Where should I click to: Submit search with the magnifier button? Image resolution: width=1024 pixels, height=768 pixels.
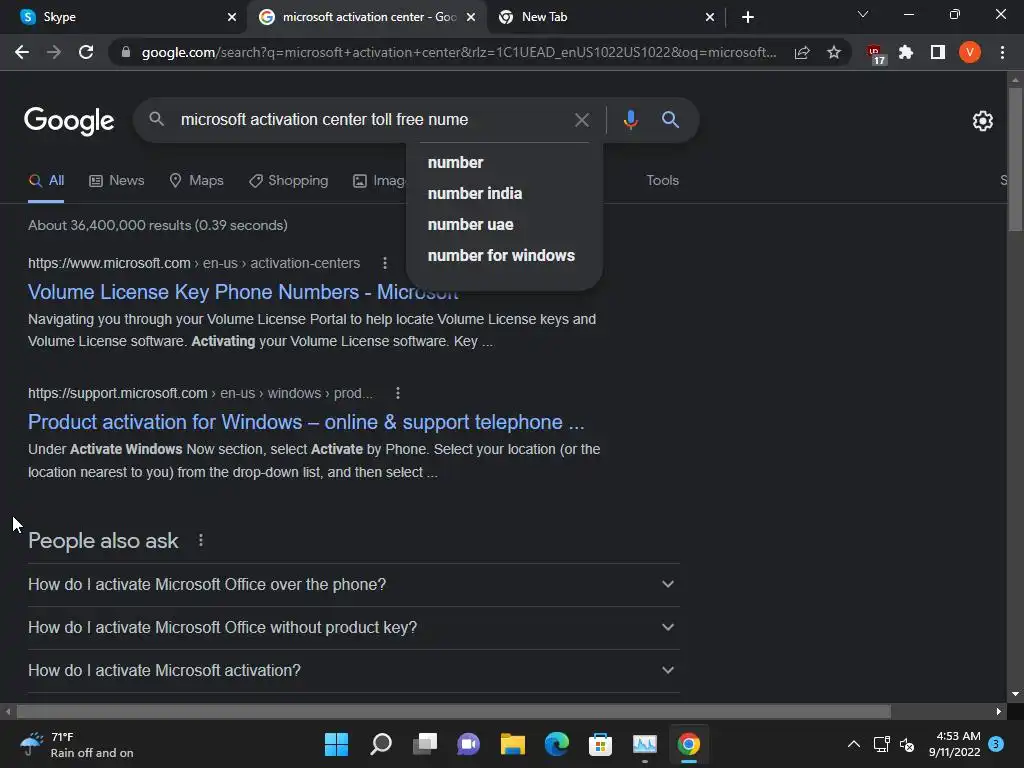[670, 120]
